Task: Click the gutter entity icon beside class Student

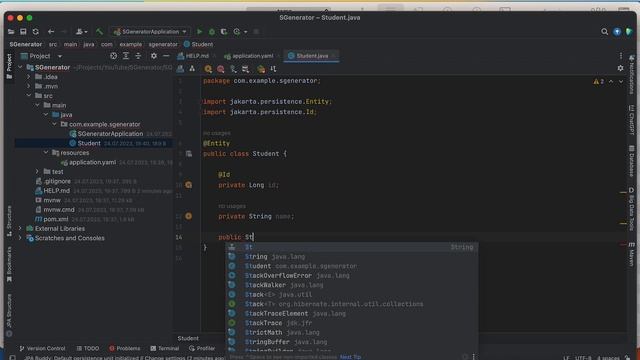Action: (189, 154)
